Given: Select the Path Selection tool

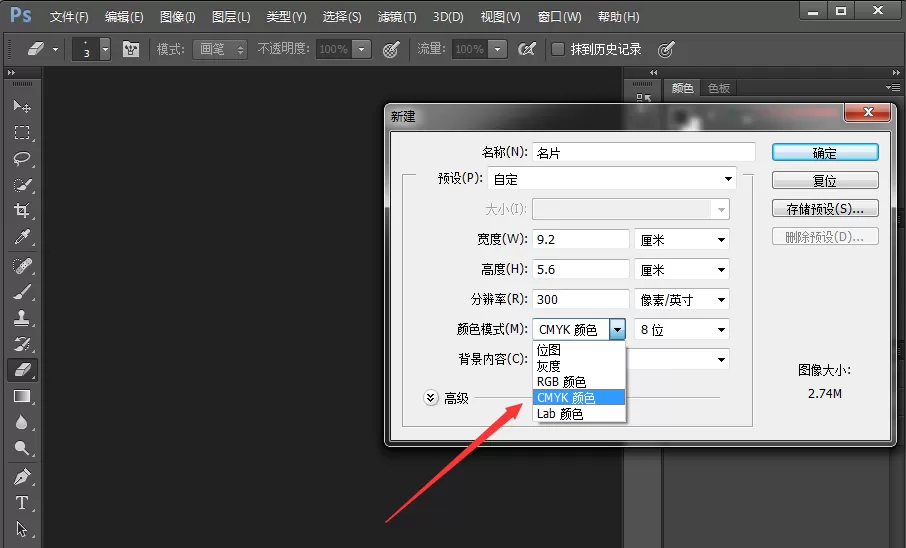Looking at the screenshot, I should pyautogui.click(x=22, y=530).
